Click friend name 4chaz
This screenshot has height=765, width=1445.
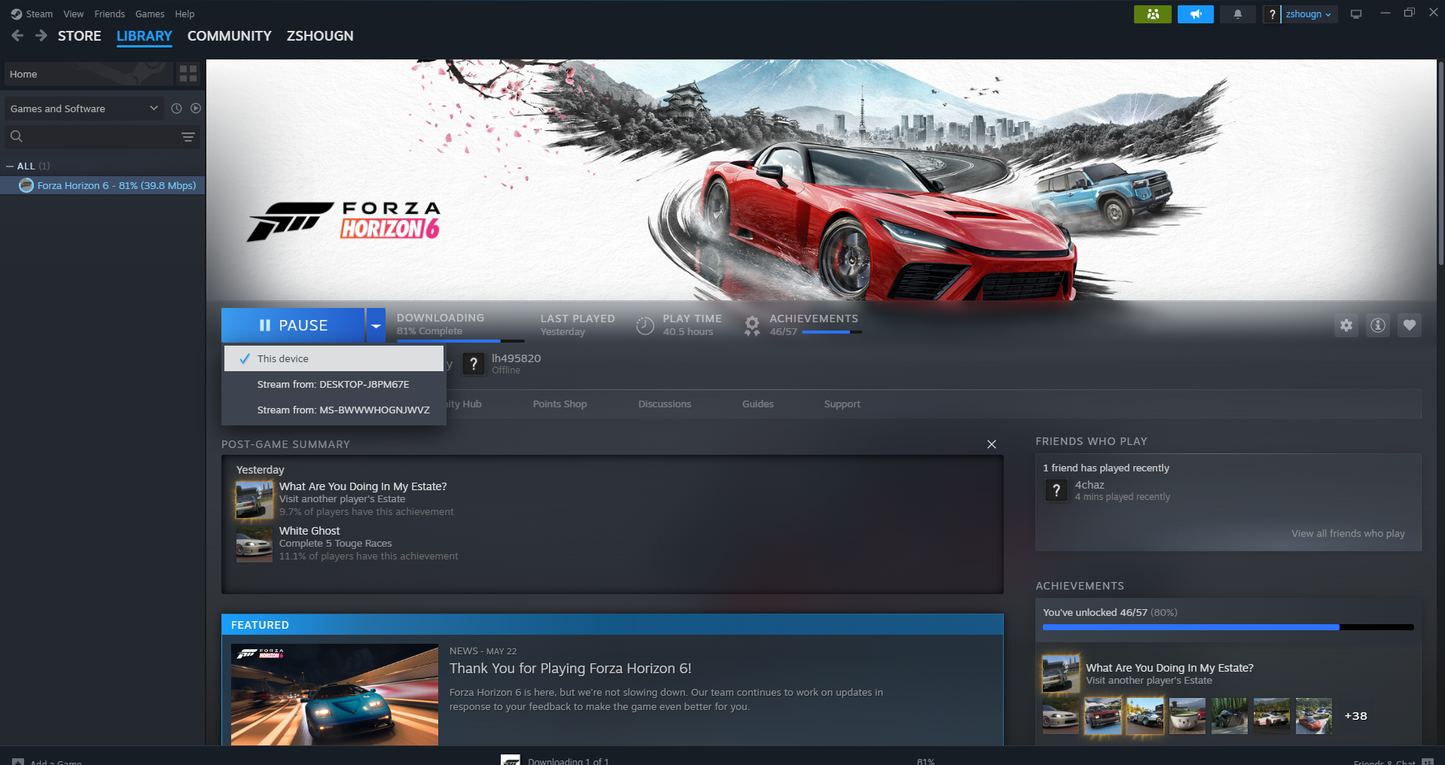[x=1089, y=485]
